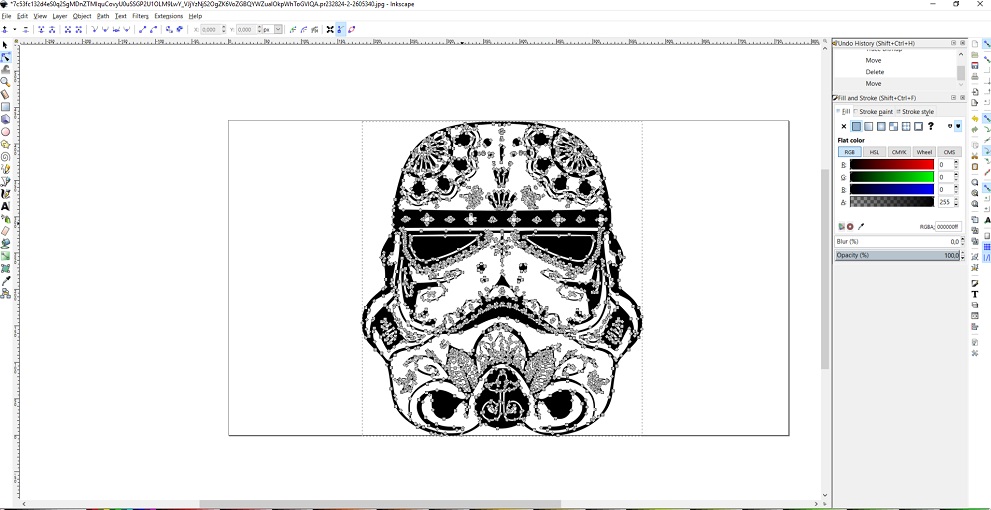Minimize the Fill and Stroke panel
Image resolution: width=991 pixels, height=510 pixels.
click(x=954, y=98)
